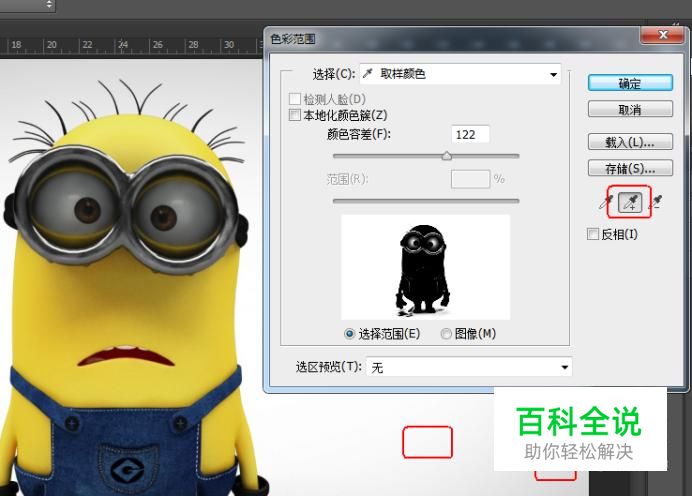Choose the 图像 radio button
692x496 pixels.
coord(446,334)
